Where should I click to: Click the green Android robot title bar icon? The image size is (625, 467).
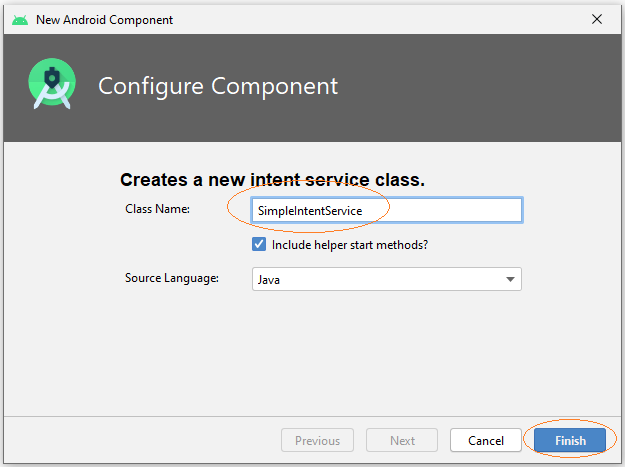20,20
